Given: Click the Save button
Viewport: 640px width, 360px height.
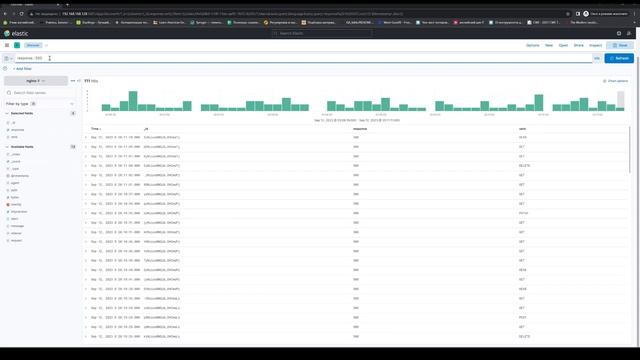Looking at the screenshot, I should 620,45.
